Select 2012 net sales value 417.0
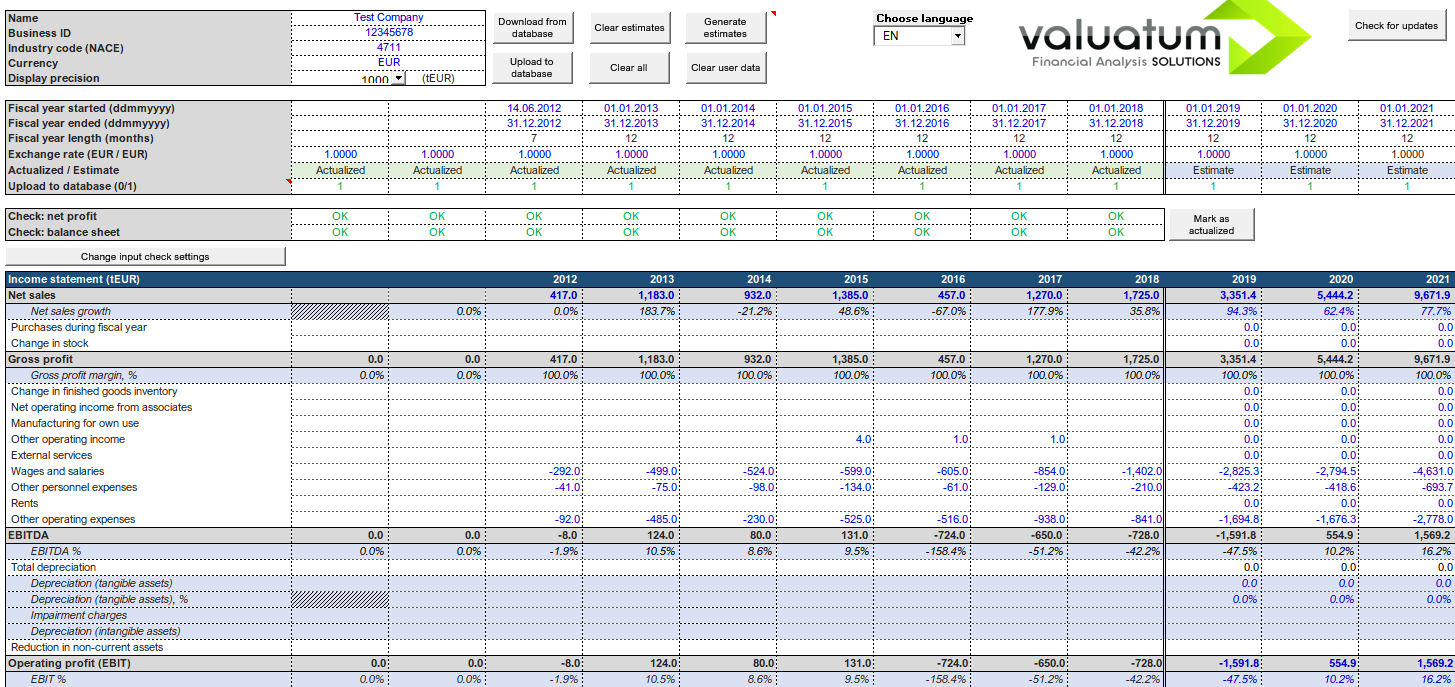 pyautogui.click(x=534, y=296)
